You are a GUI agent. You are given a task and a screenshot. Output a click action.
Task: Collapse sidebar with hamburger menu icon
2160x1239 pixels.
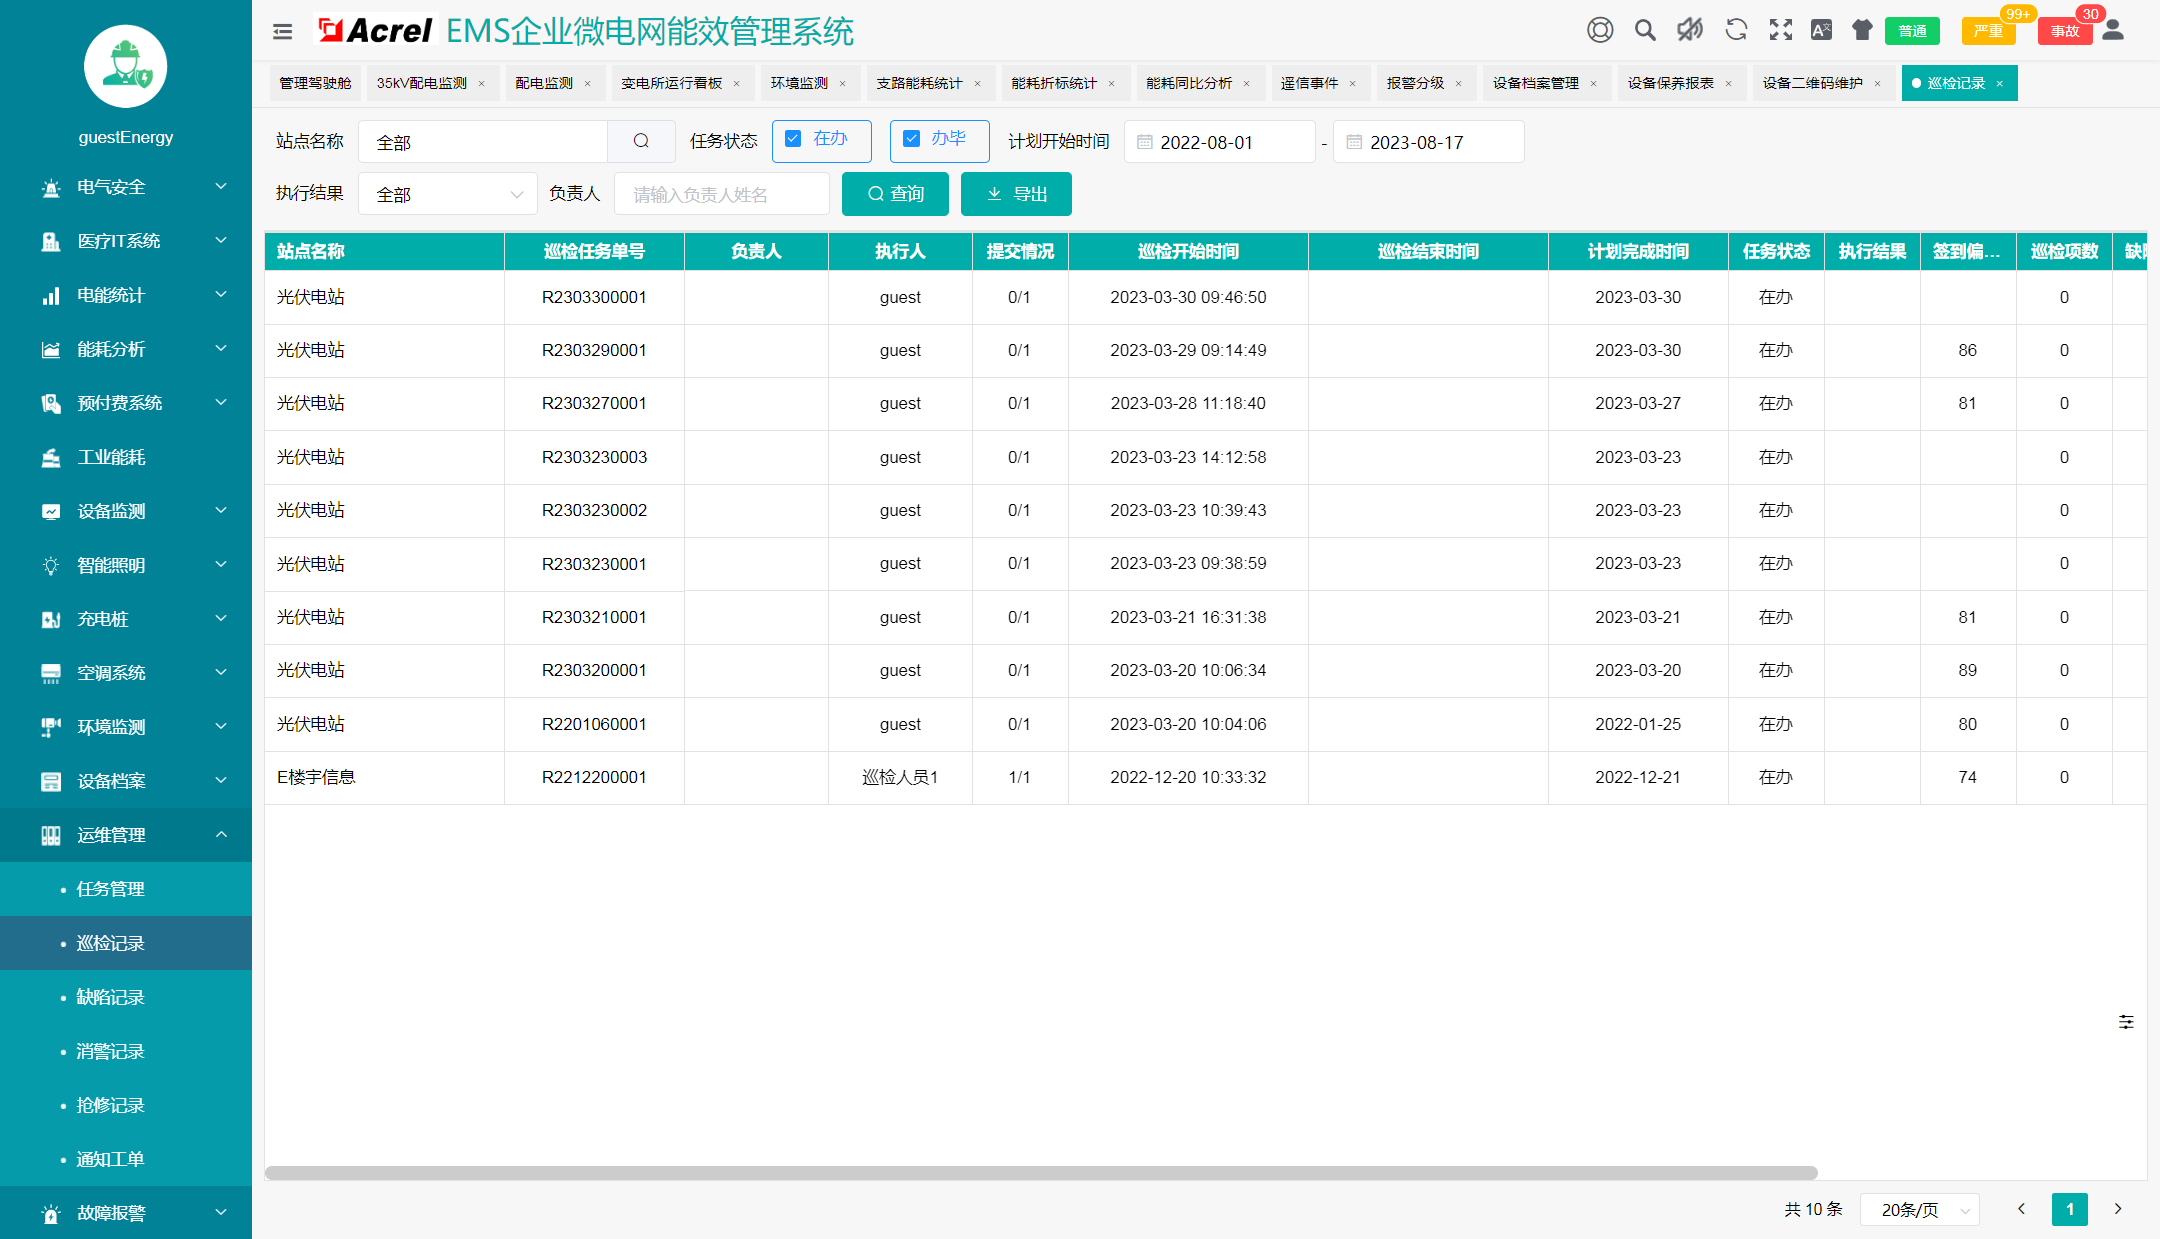click(x=283, y=31)
